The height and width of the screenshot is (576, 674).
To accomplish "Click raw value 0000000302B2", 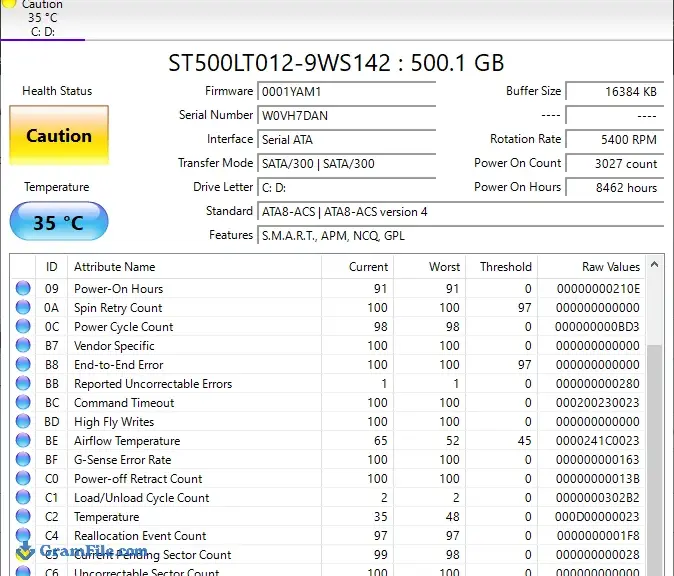I will [x=598, y=498].
